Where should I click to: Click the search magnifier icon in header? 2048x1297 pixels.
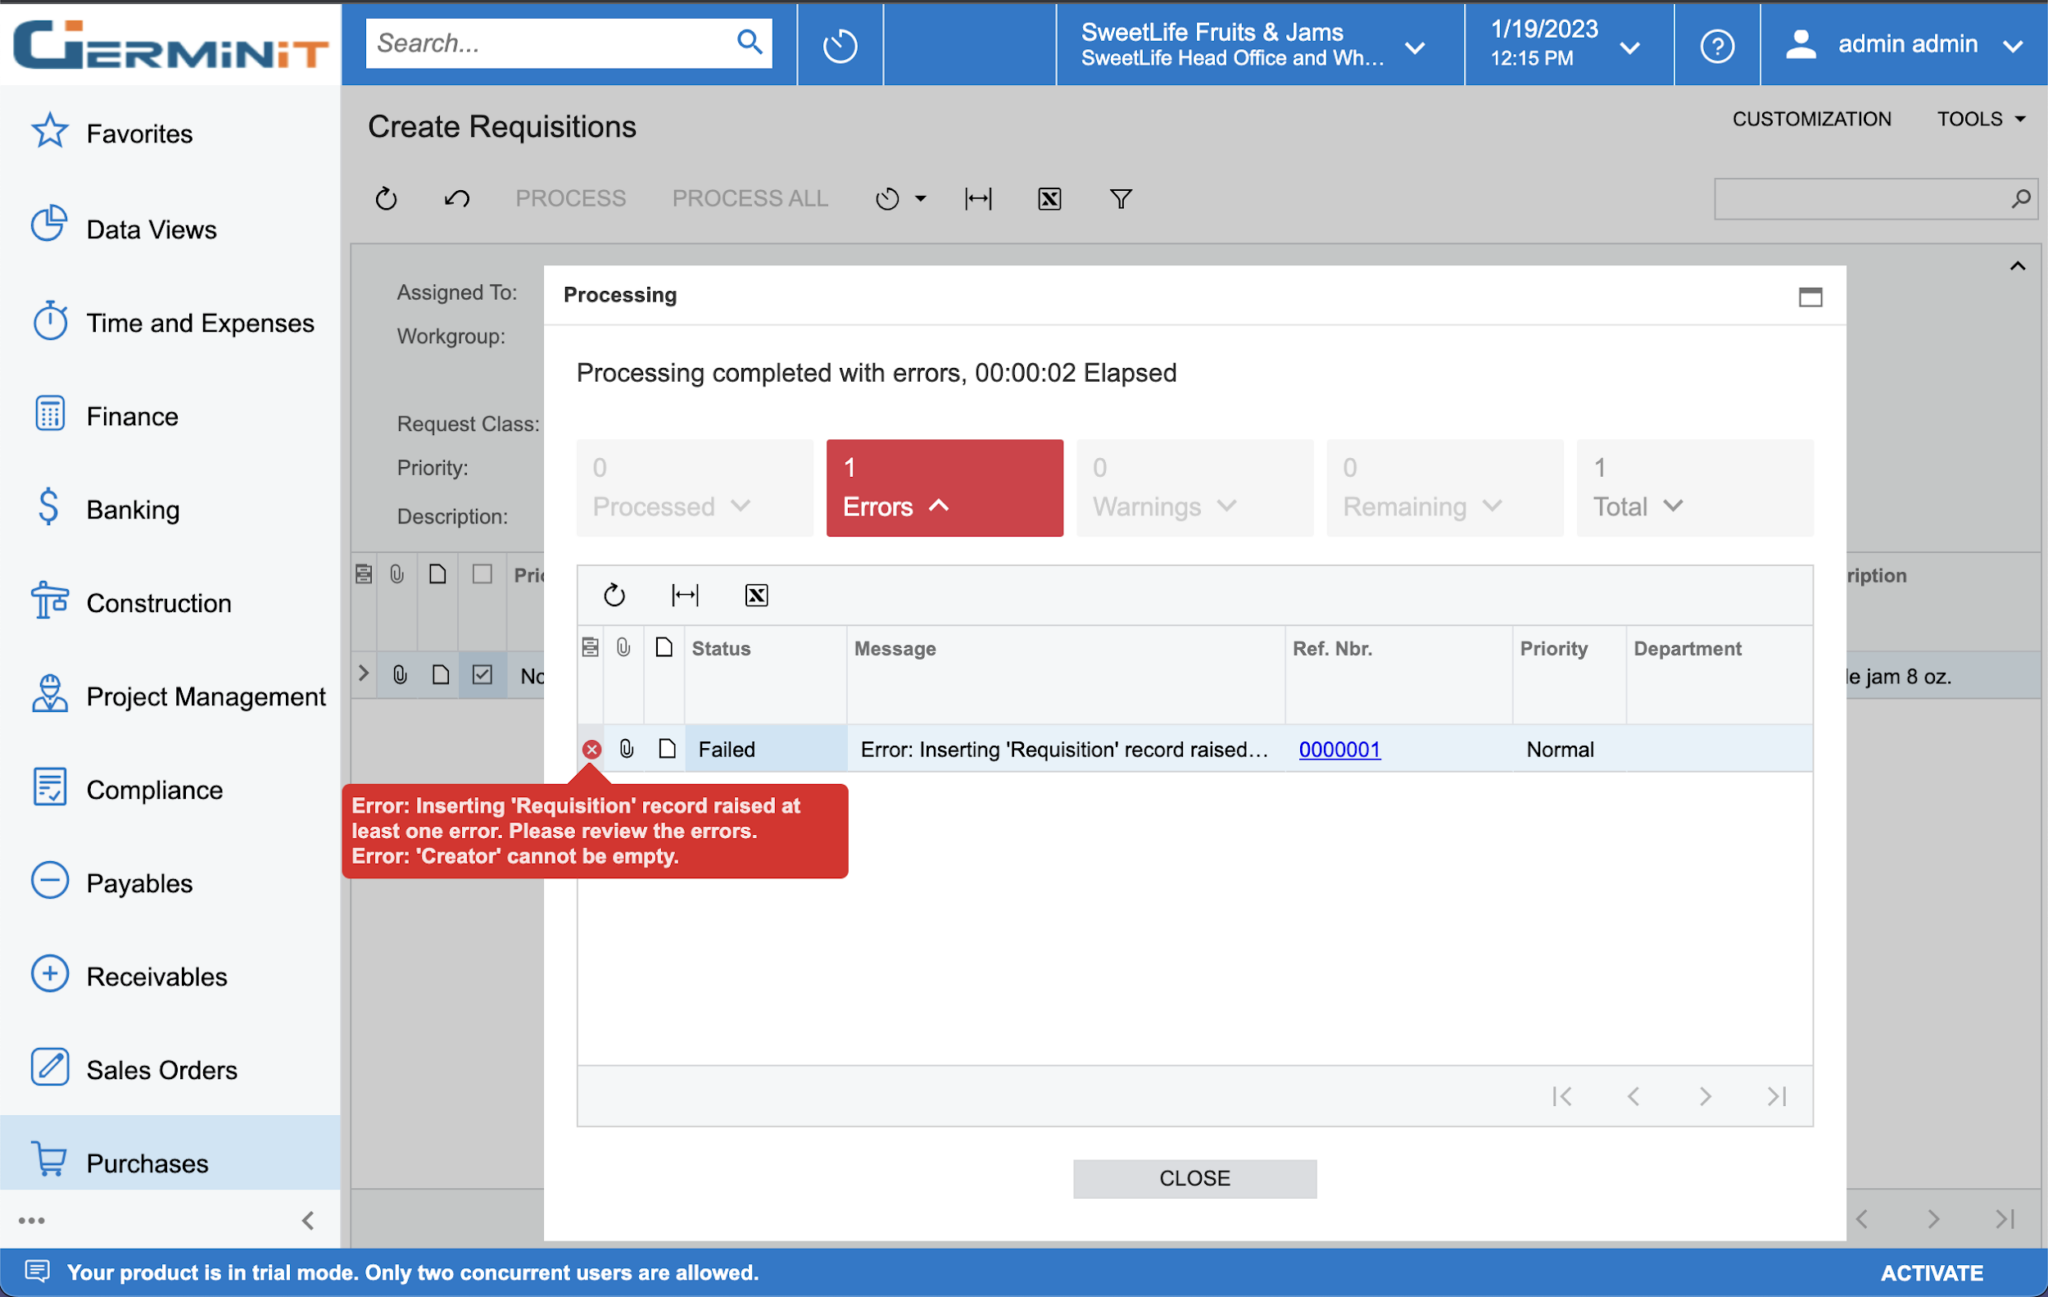[x=749, y=42]
